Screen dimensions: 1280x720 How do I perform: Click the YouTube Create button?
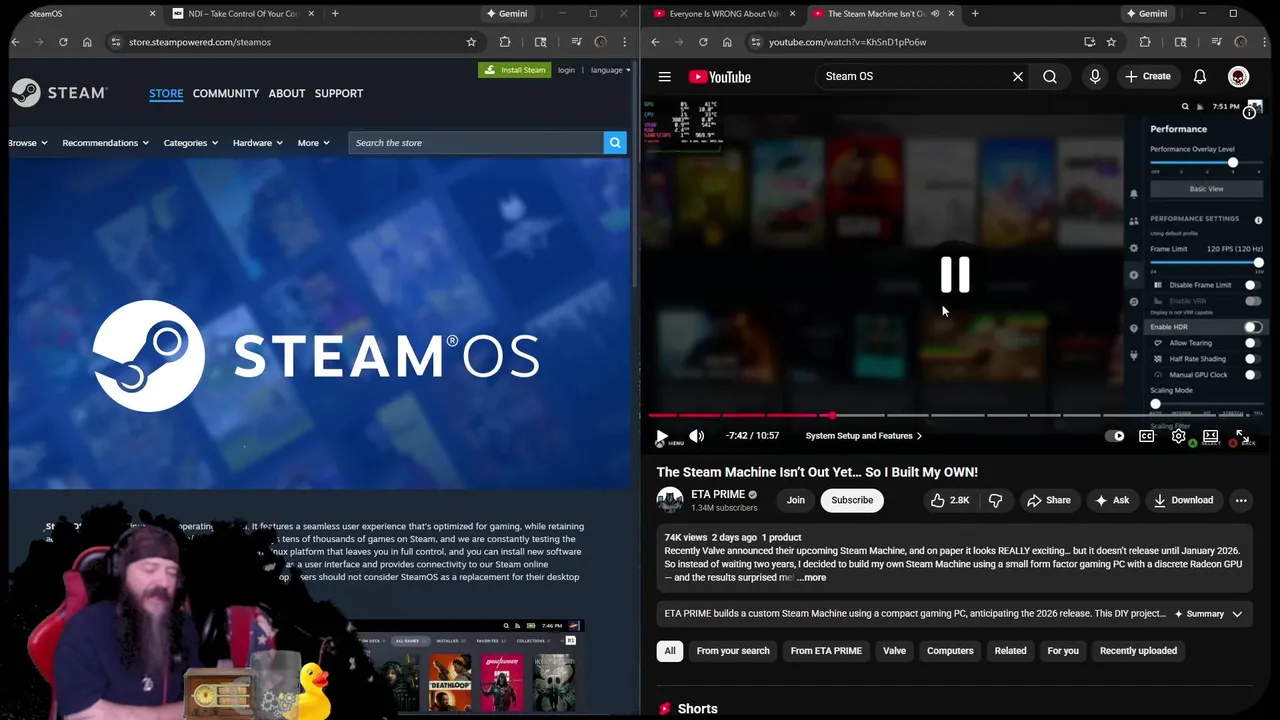tap(1147, 77)
